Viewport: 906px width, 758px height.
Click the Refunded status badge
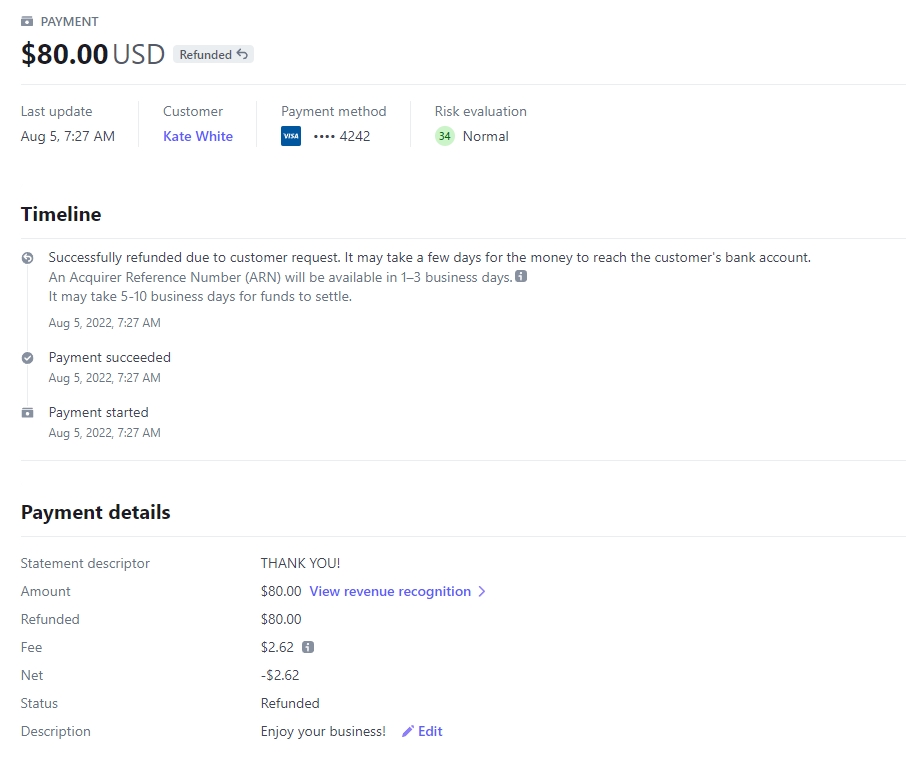213,54
